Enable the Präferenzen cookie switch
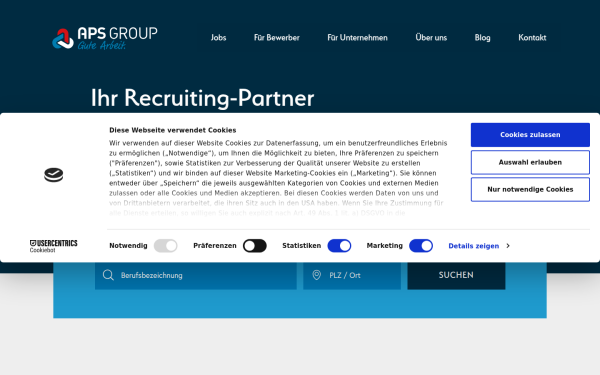 click(x=255, y=246)
